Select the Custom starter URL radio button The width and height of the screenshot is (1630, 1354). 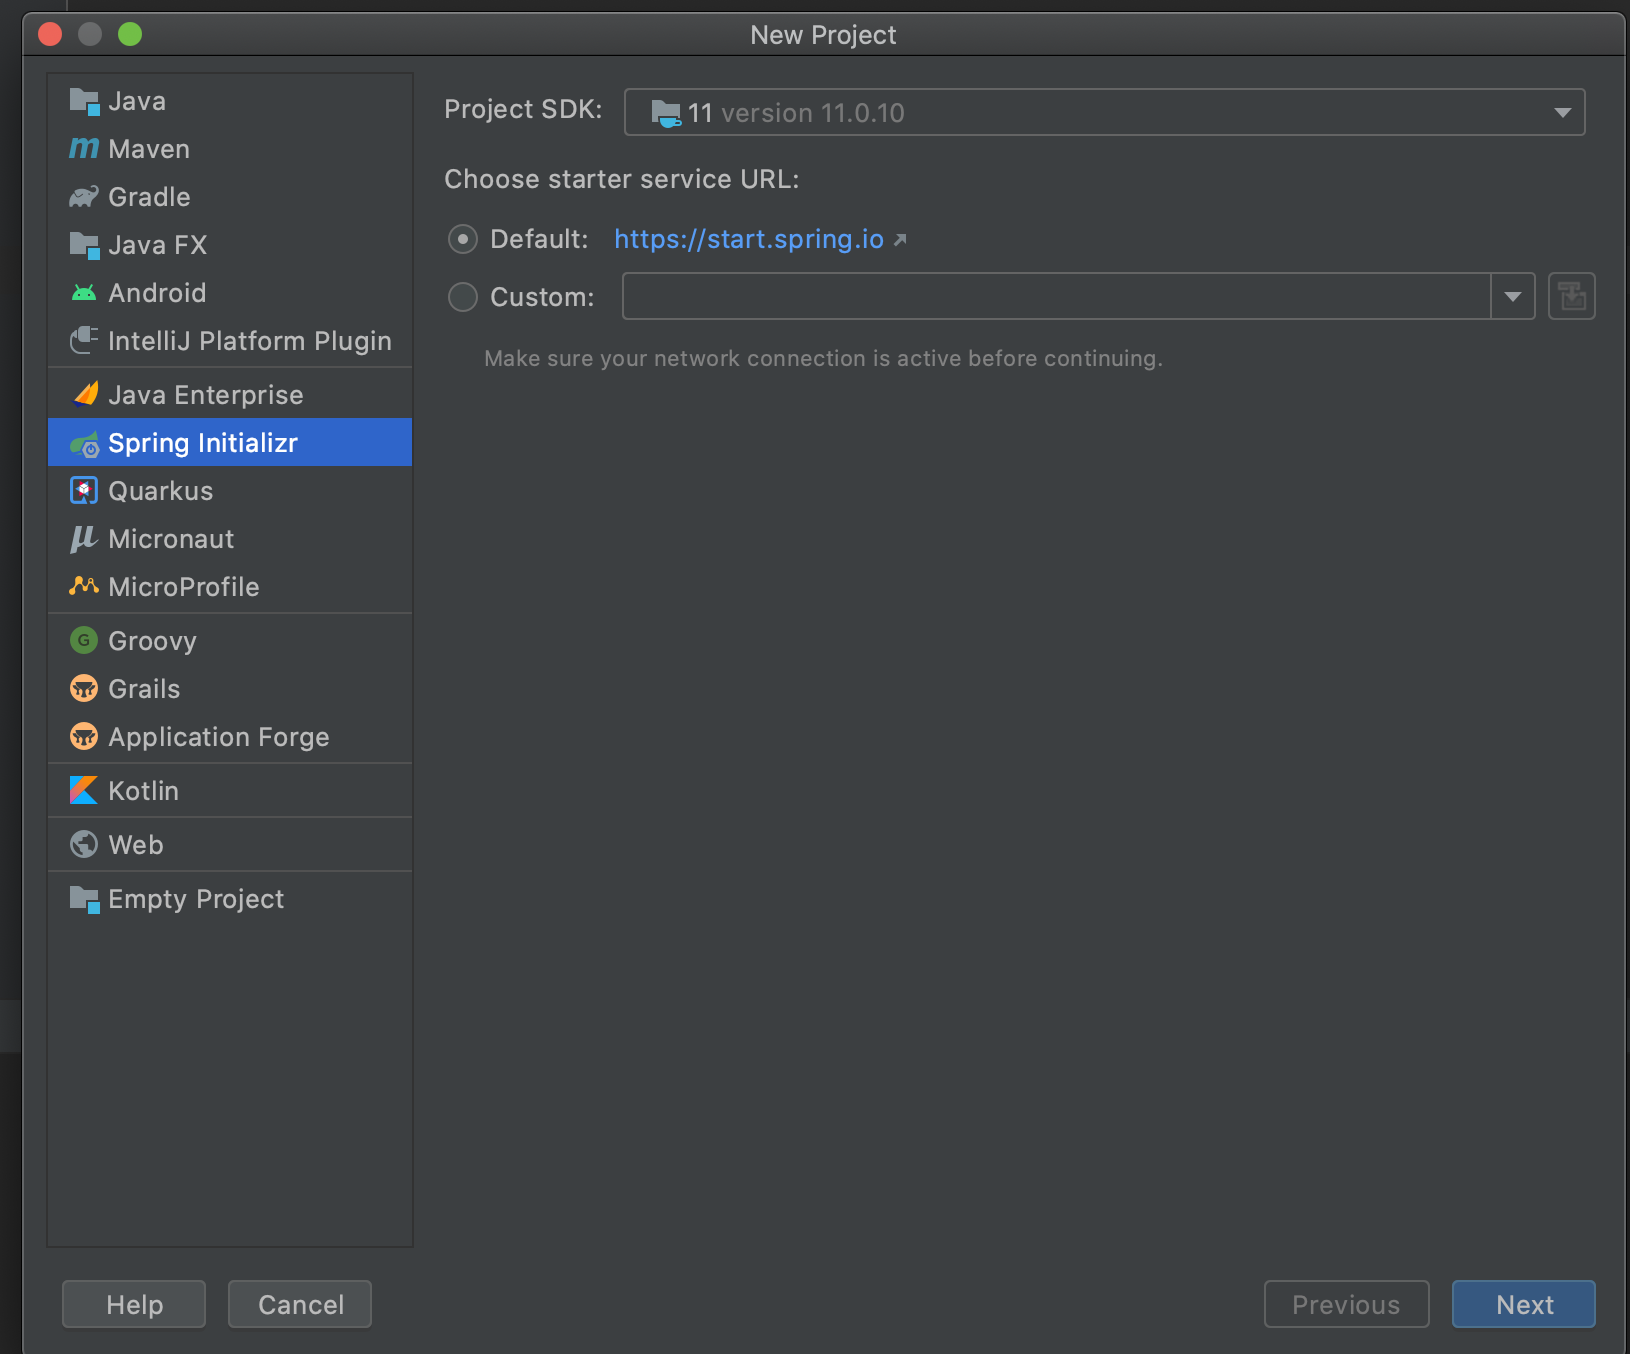click(x=462, y=297)
